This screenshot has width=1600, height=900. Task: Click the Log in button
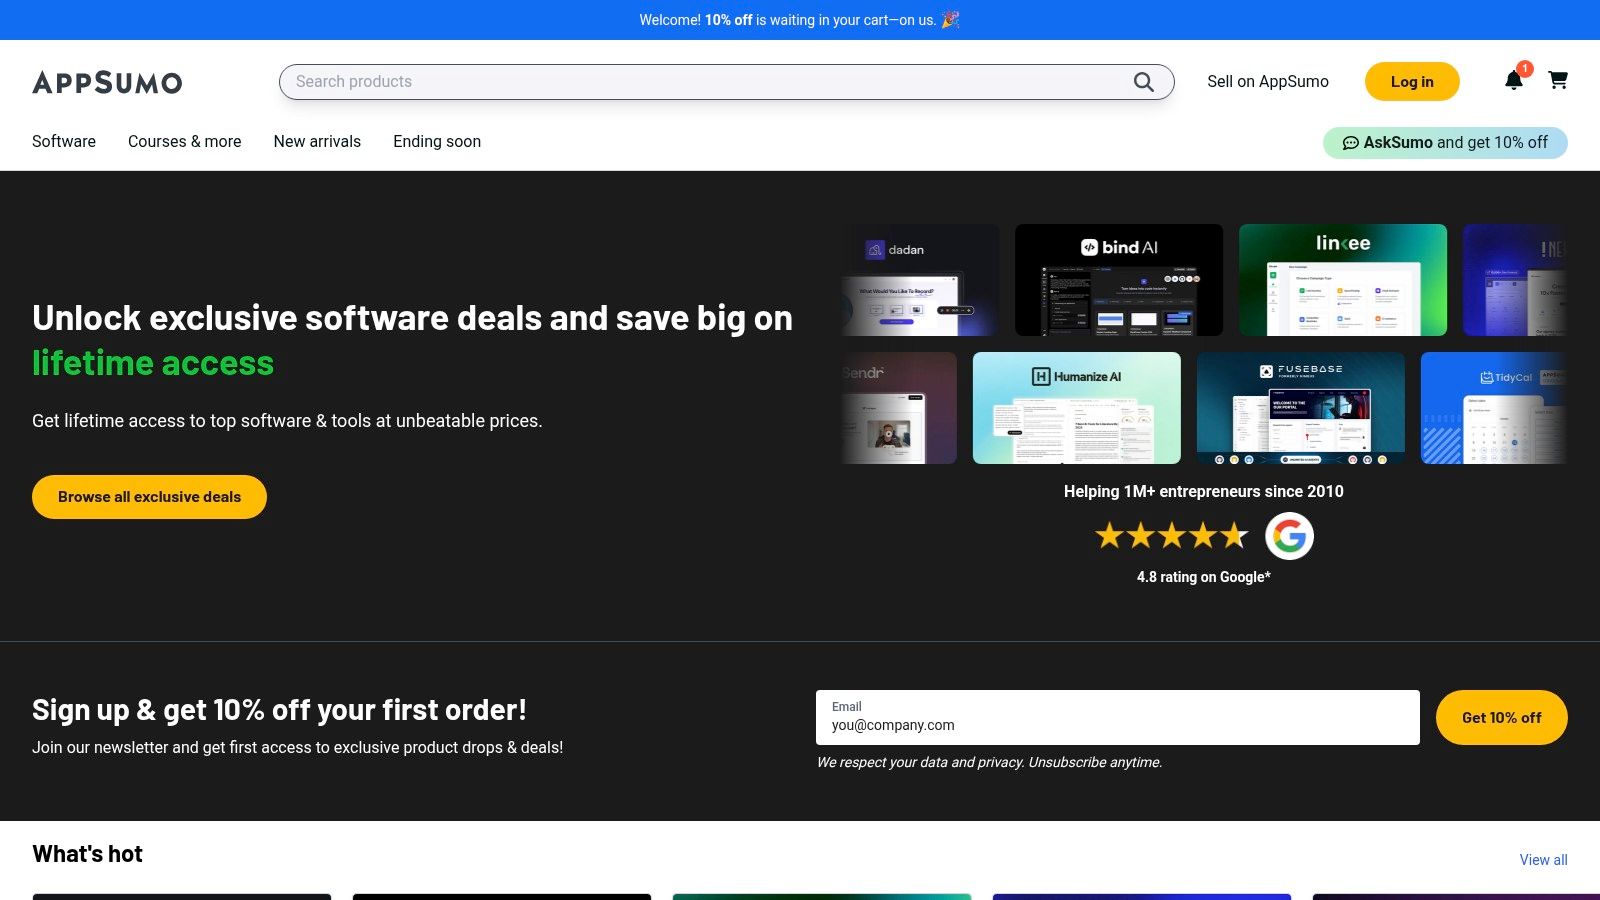(1412, 82)
